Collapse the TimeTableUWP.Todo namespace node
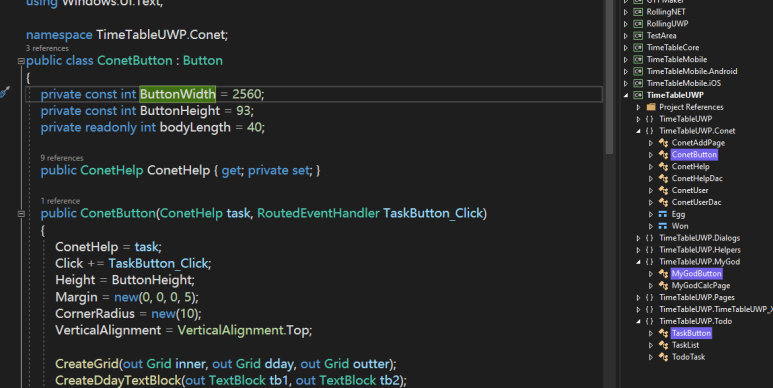773x388 pixels. (x=638, y=321)
